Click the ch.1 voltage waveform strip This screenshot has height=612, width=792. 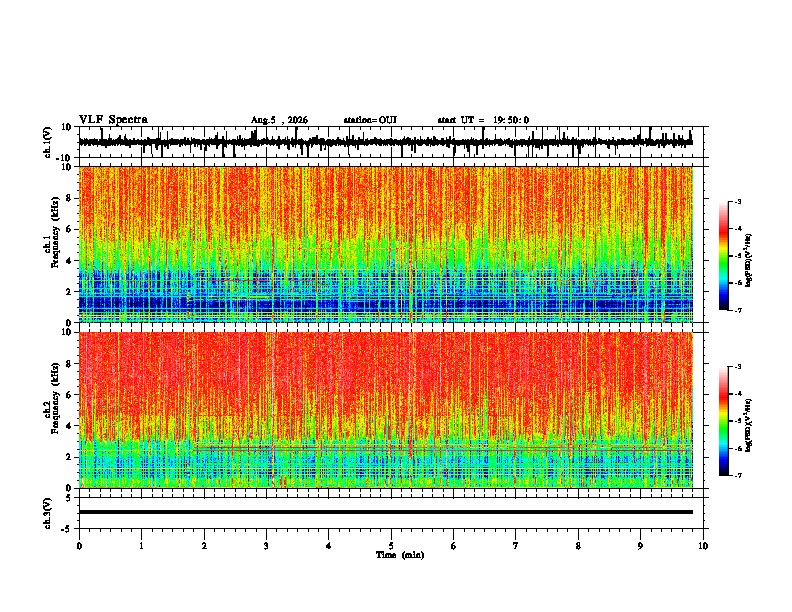[386, 142]
